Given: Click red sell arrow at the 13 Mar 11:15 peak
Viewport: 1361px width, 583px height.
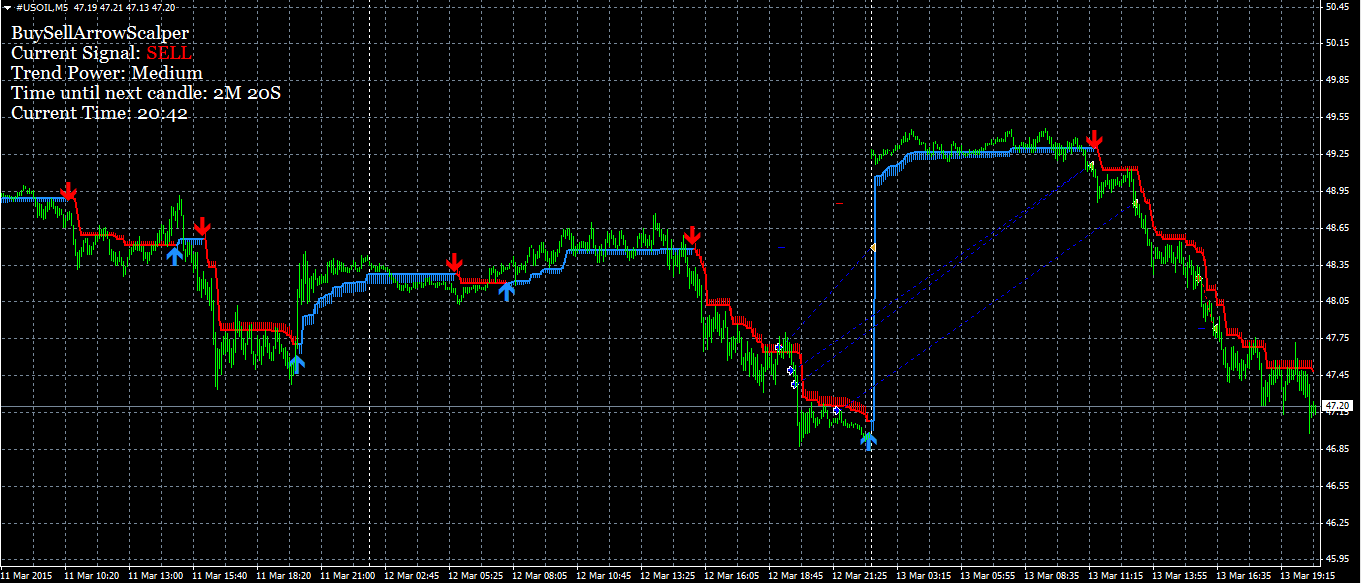Looking at the screenshot, I should coord(1095,139).
